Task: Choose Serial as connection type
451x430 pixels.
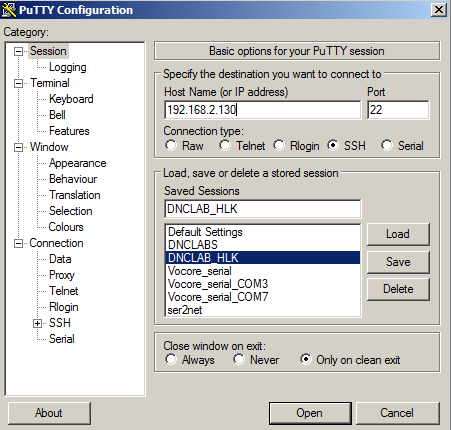Action: coord(387,145)
